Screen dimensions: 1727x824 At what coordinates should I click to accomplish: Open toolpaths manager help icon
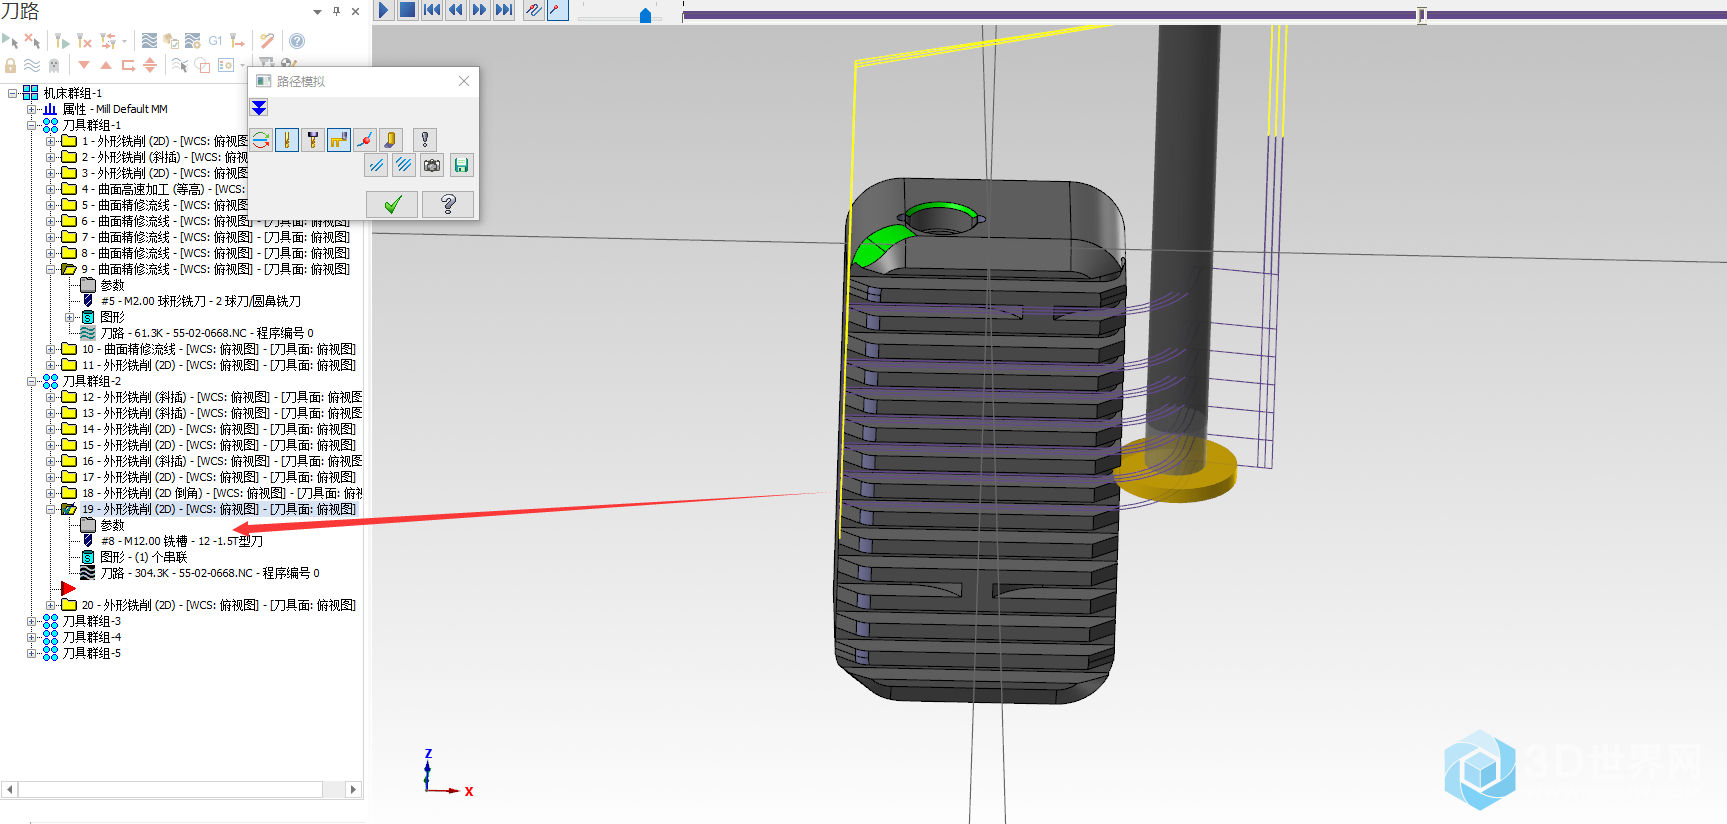297,41
